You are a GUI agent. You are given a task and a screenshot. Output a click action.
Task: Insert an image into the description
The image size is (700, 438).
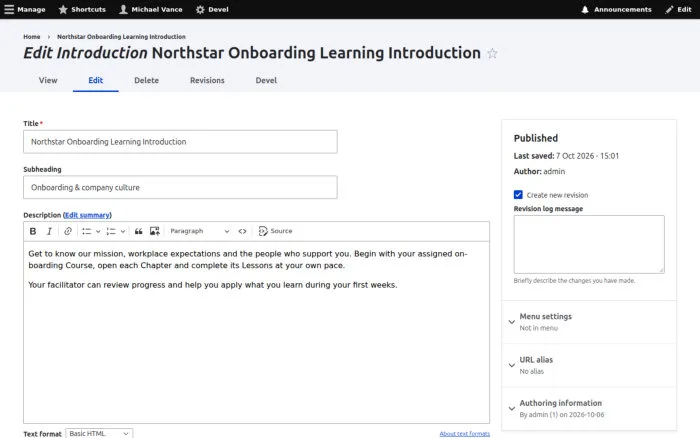pyautogui.click(x=154, y=231)
